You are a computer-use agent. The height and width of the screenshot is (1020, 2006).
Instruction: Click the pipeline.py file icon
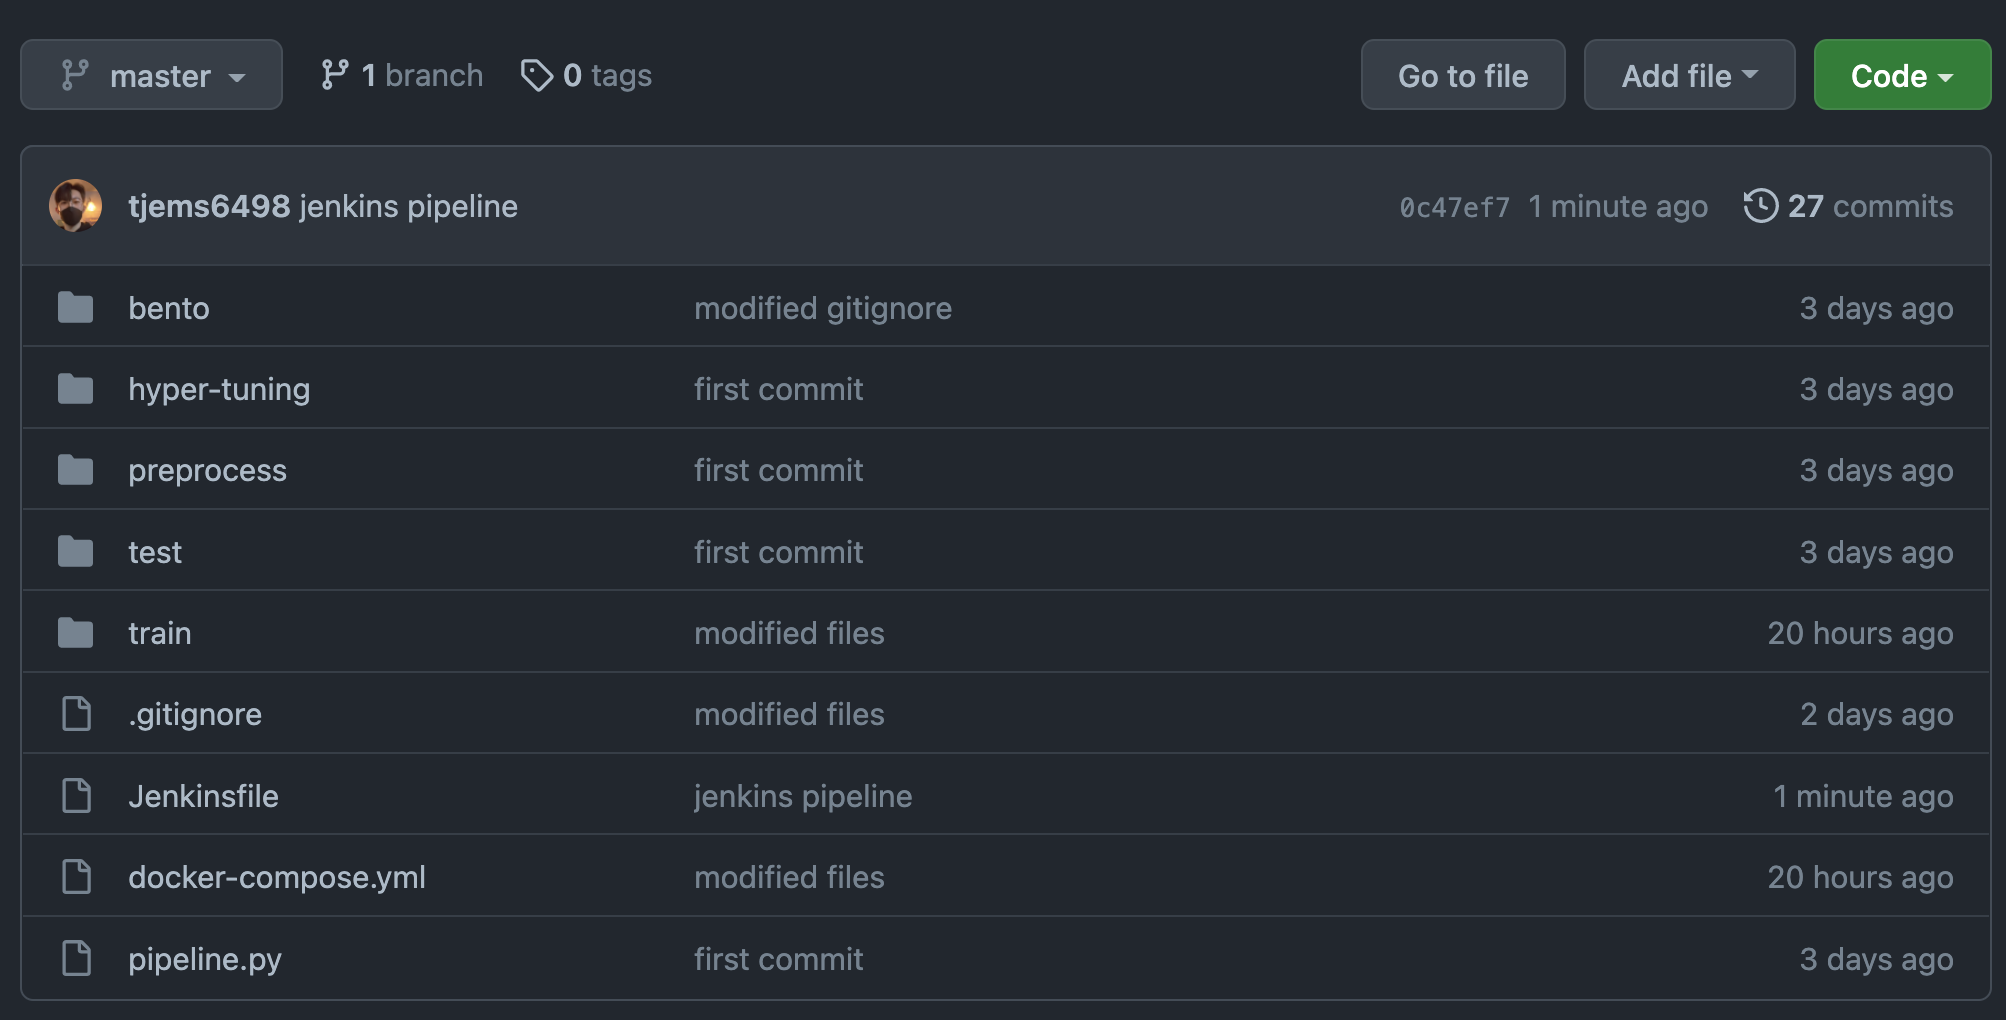click(x=76, y=958)
